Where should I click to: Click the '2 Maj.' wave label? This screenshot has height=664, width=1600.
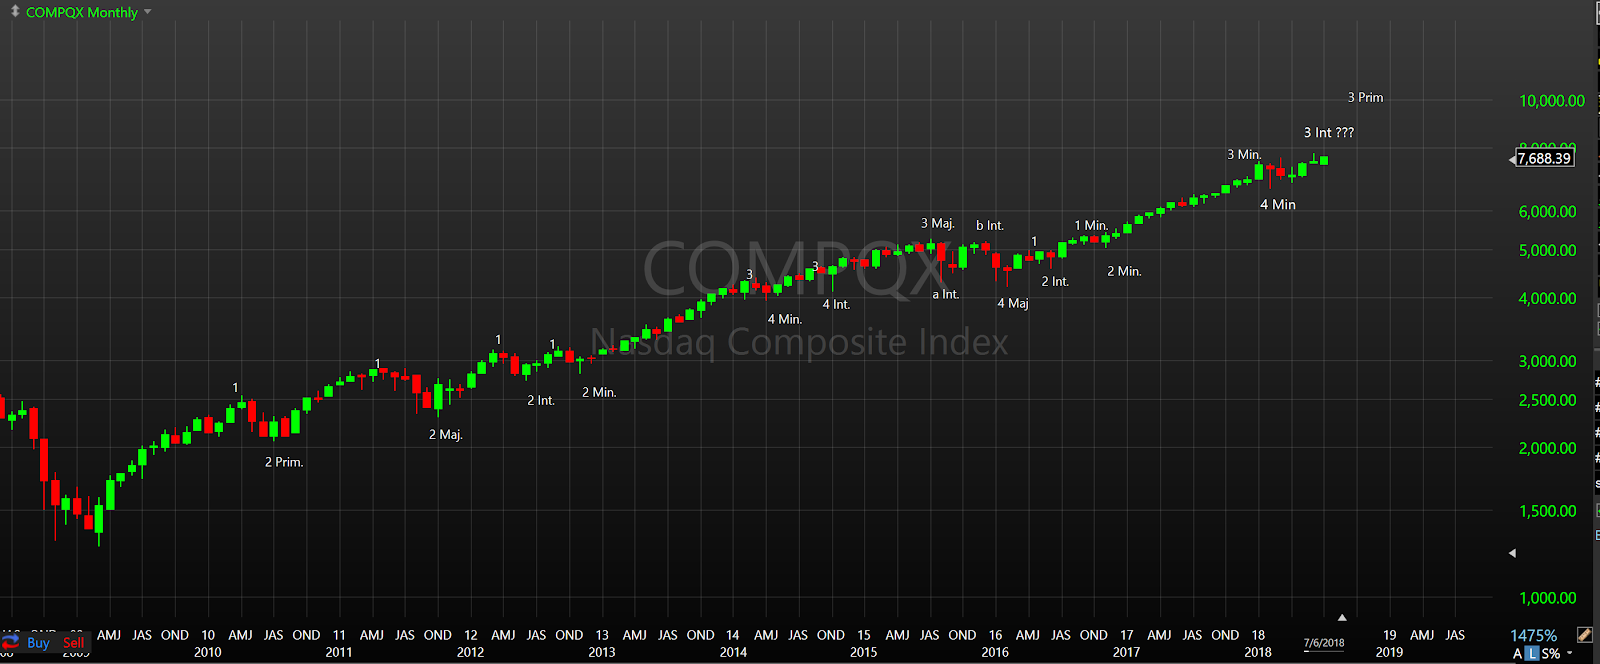click(446, 434)
